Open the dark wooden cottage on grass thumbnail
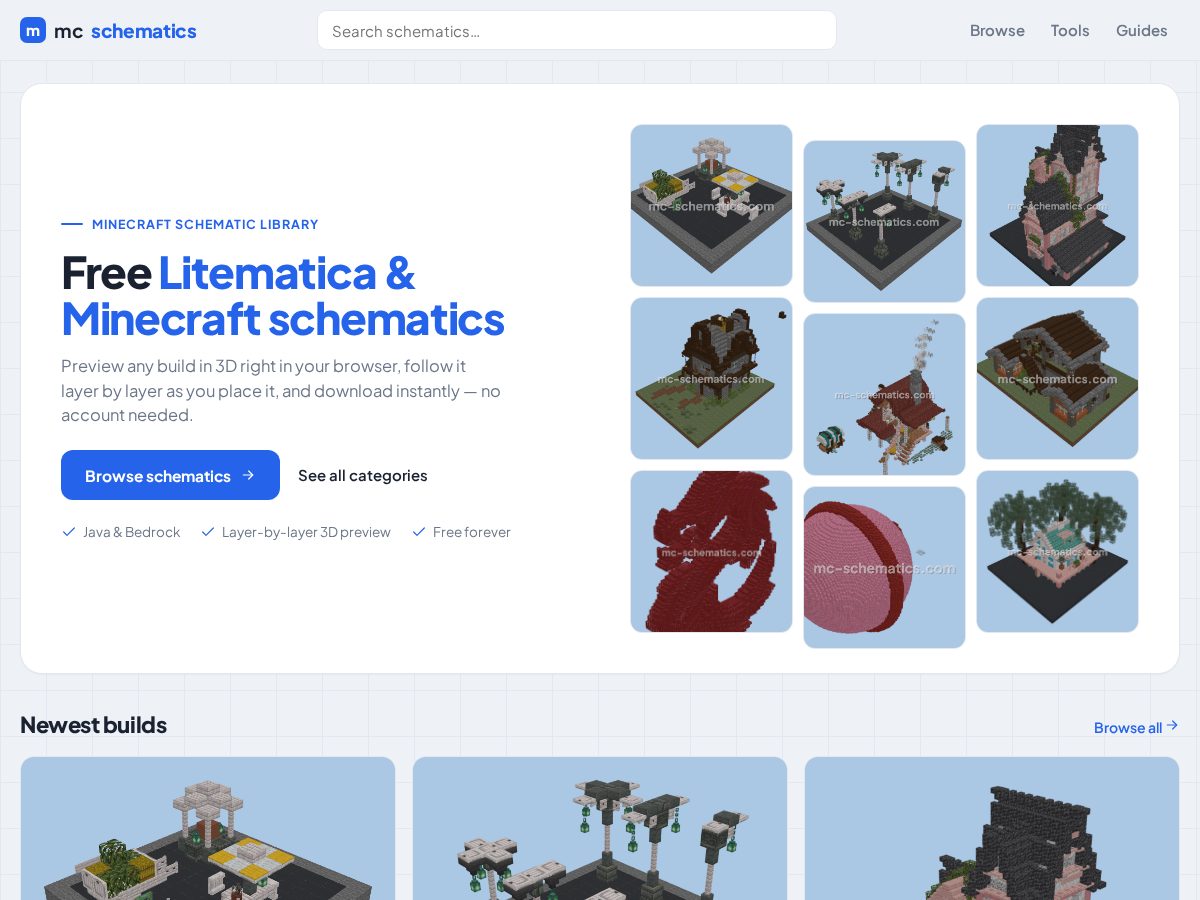The image size is (1200, 900). [x=711, y=378]
